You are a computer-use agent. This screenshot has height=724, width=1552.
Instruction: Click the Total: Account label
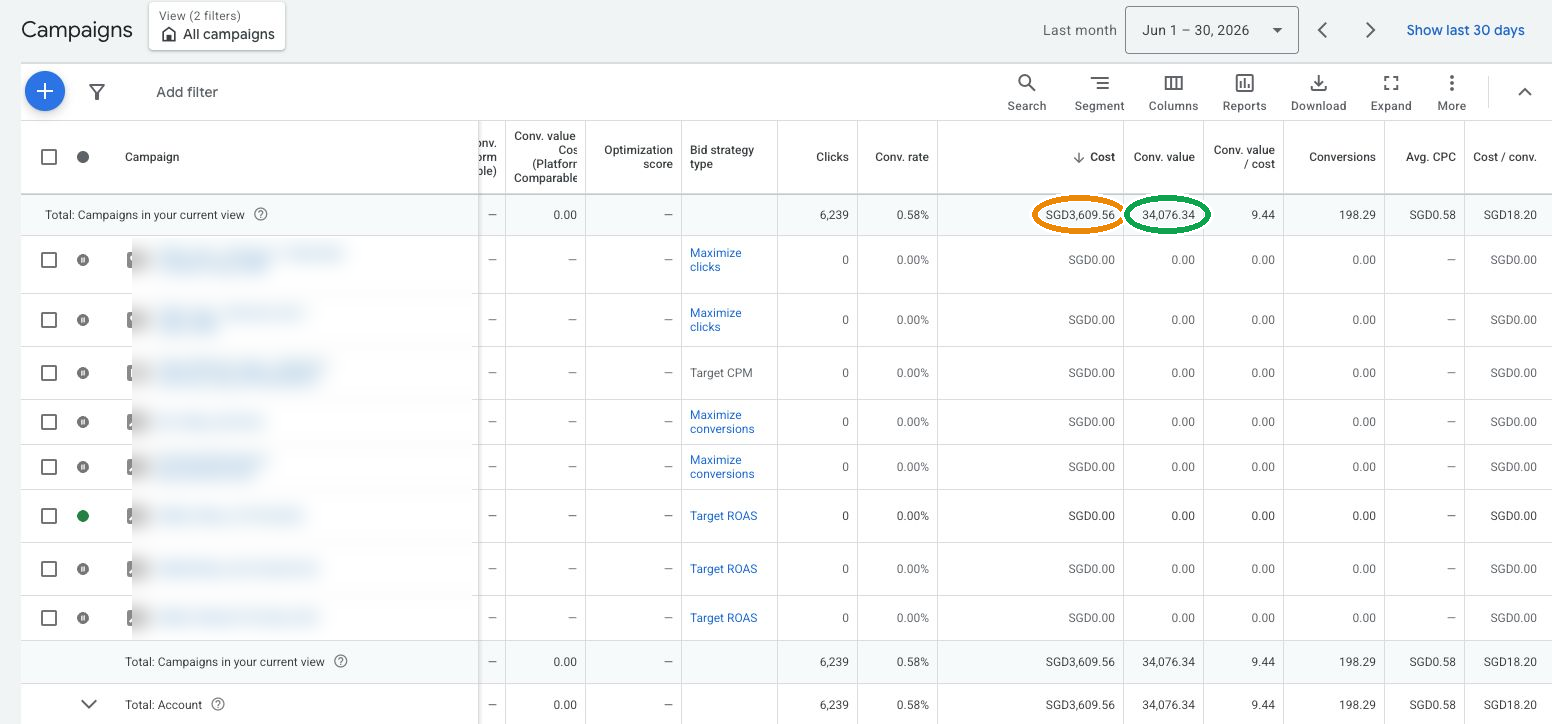click(163, 704)
